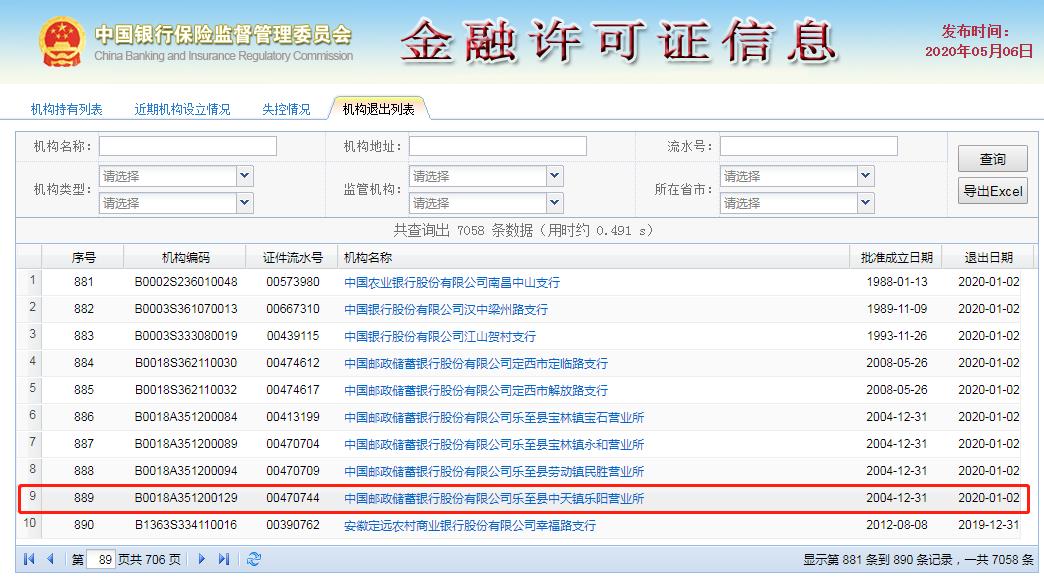The height and width of the screenshot is (578, 1044).
Task: Switch to 机构持有列表 tab
Action: pyautogui.click(x=67, y=109)
